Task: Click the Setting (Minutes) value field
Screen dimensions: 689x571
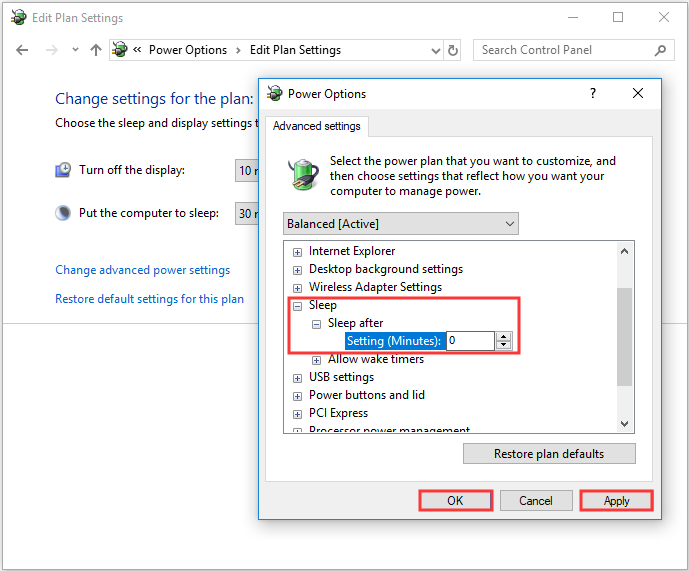Action: tap(468, 341)
